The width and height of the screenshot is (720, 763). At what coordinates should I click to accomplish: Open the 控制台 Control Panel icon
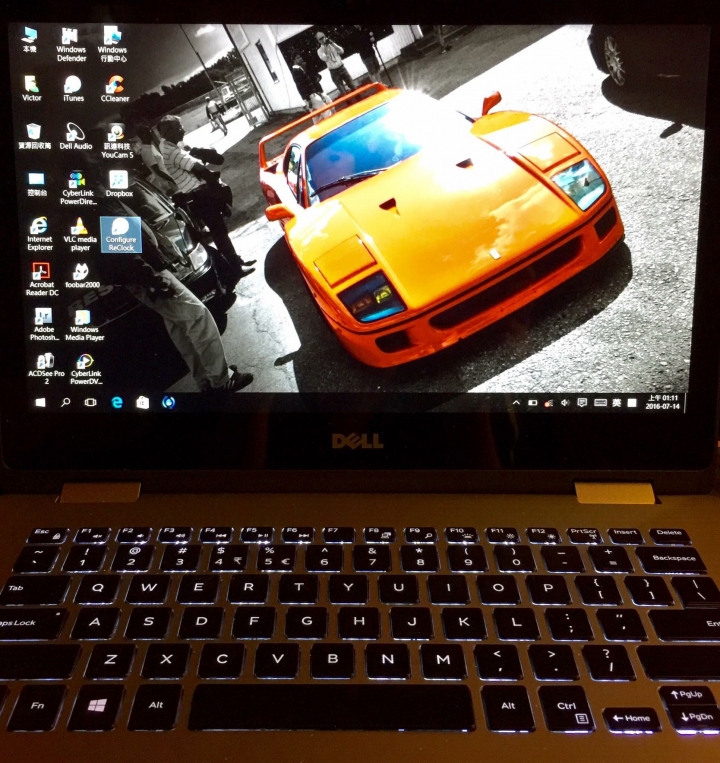pos(37,184)
